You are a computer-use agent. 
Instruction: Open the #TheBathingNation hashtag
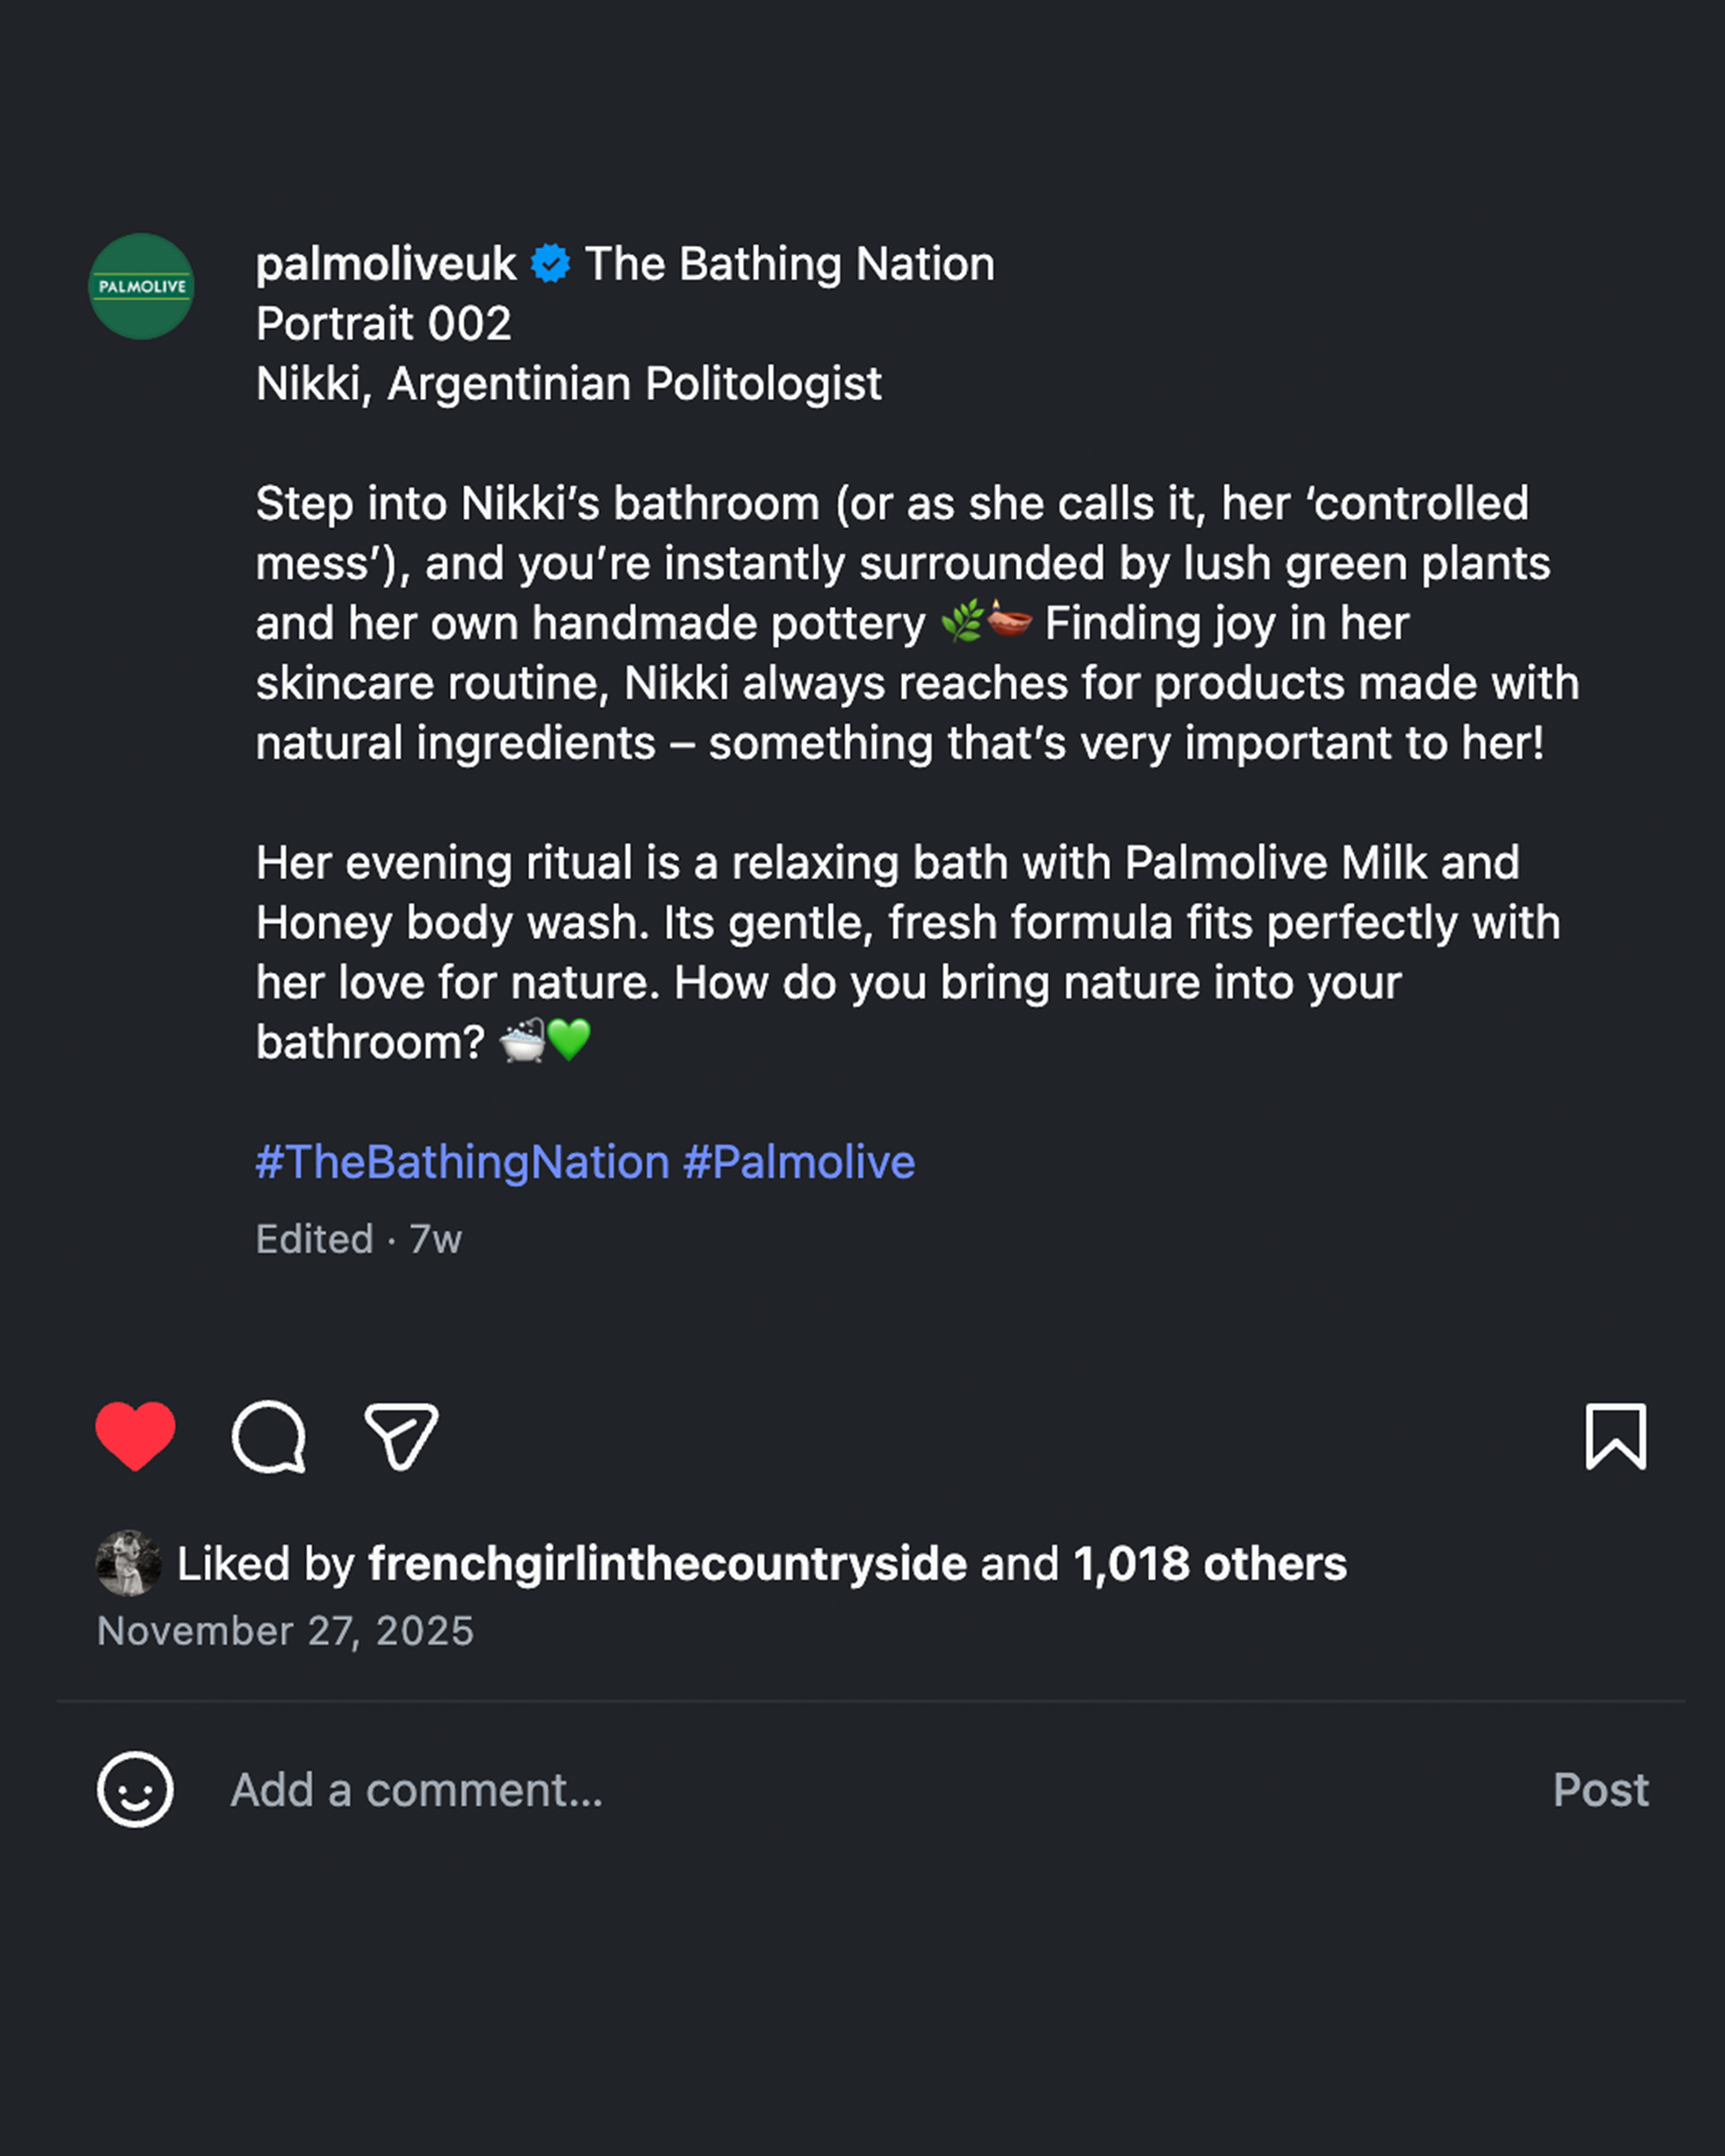pyautogui.click(x=462, y=1162)
